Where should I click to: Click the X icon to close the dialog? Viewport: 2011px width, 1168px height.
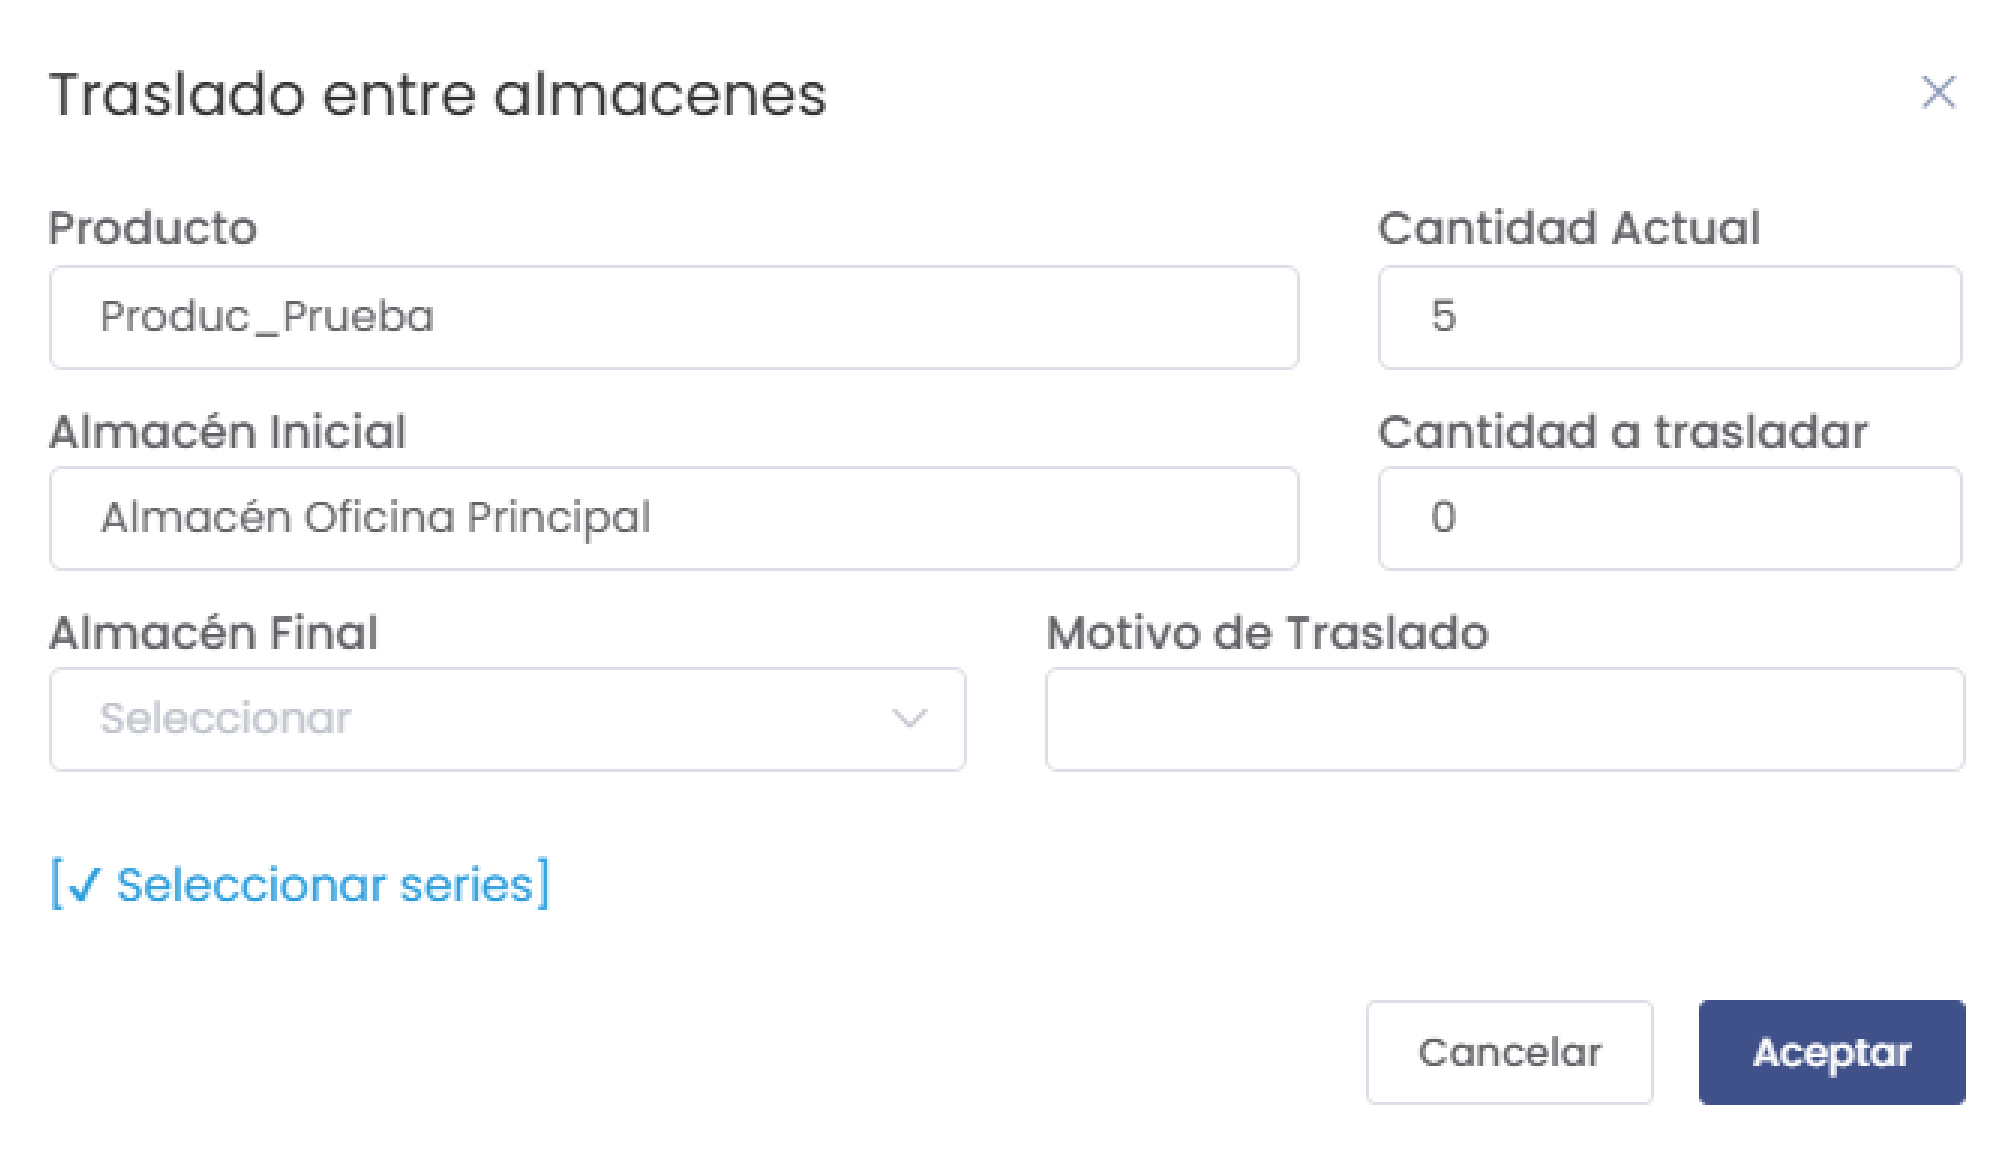pyautogui.click(x=1939, y=93)
